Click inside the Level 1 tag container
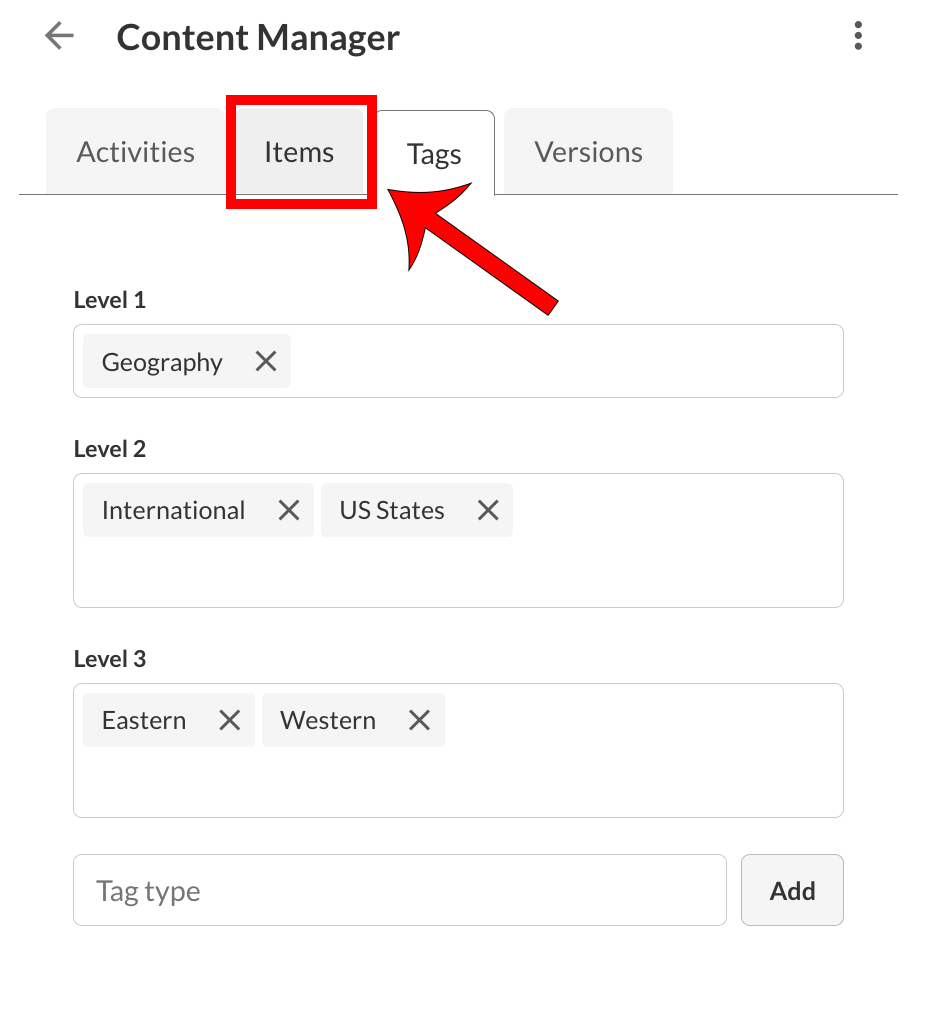 pyautogui.click(x=600, y=361)
